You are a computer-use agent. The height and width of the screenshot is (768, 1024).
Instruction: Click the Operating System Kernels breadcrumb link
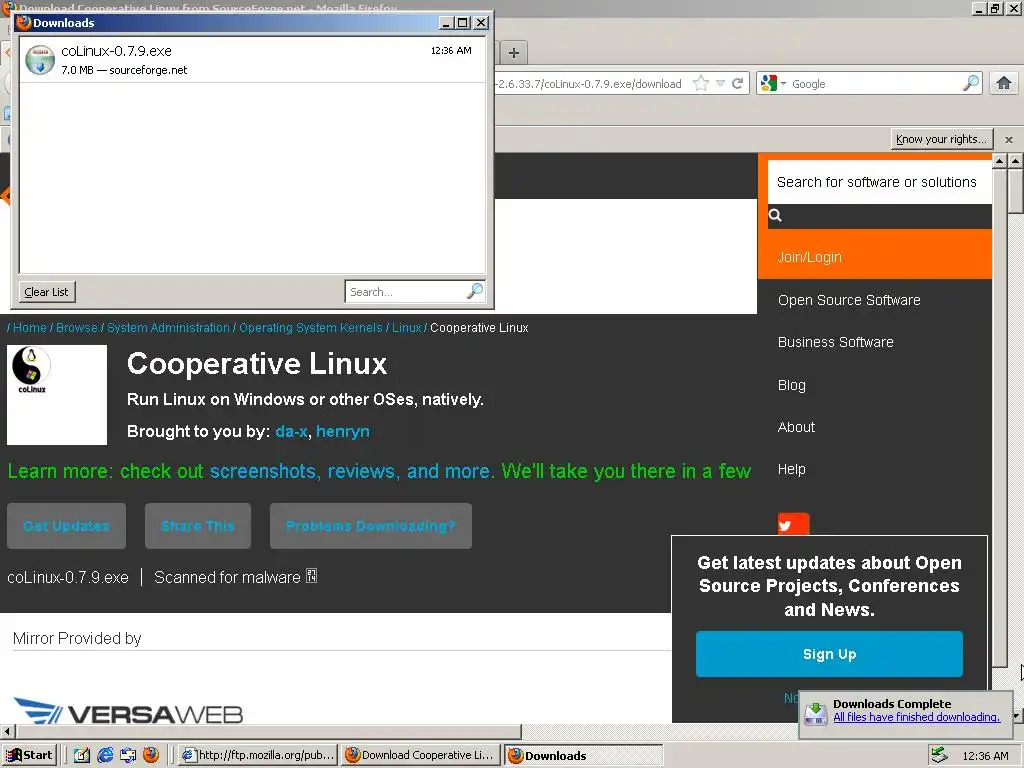pos(311,328)
